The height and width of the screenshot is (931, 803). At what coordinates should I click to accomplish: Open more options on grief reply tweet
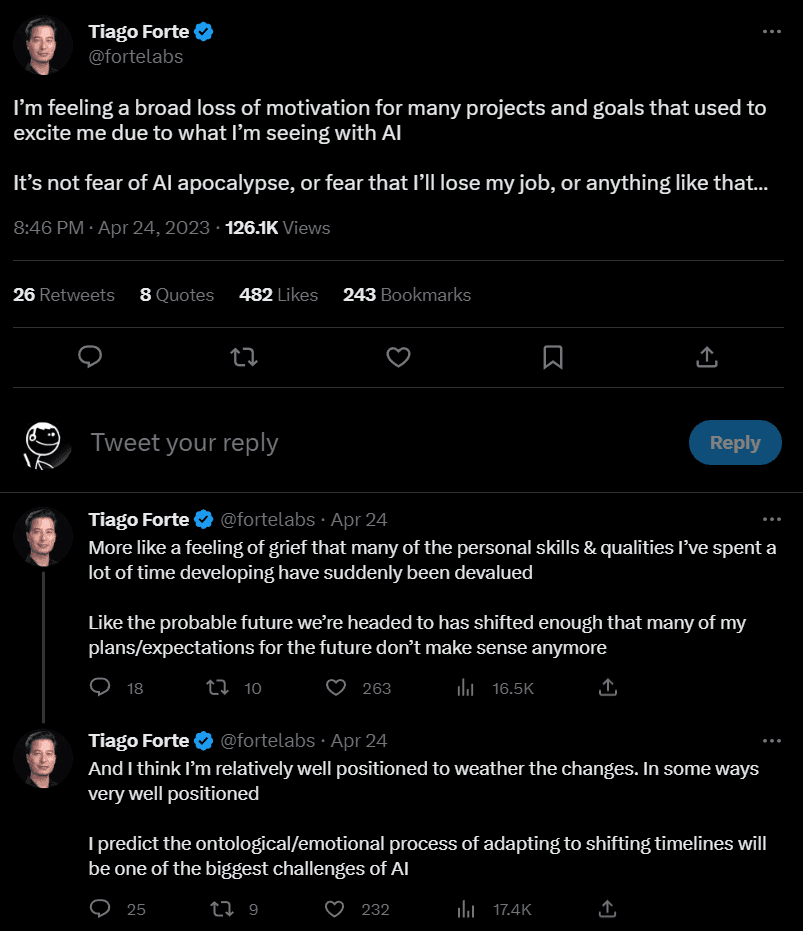pyautogui.click(x=772, y=520)
